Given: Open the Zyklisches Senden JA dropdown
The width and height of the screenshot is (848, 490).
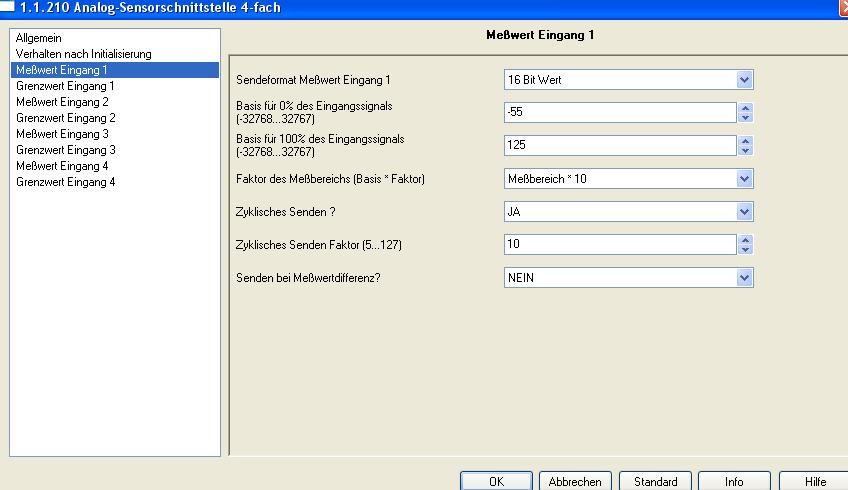Looking at the screenshot, I should pyautogui.click(x=743, y=212).
